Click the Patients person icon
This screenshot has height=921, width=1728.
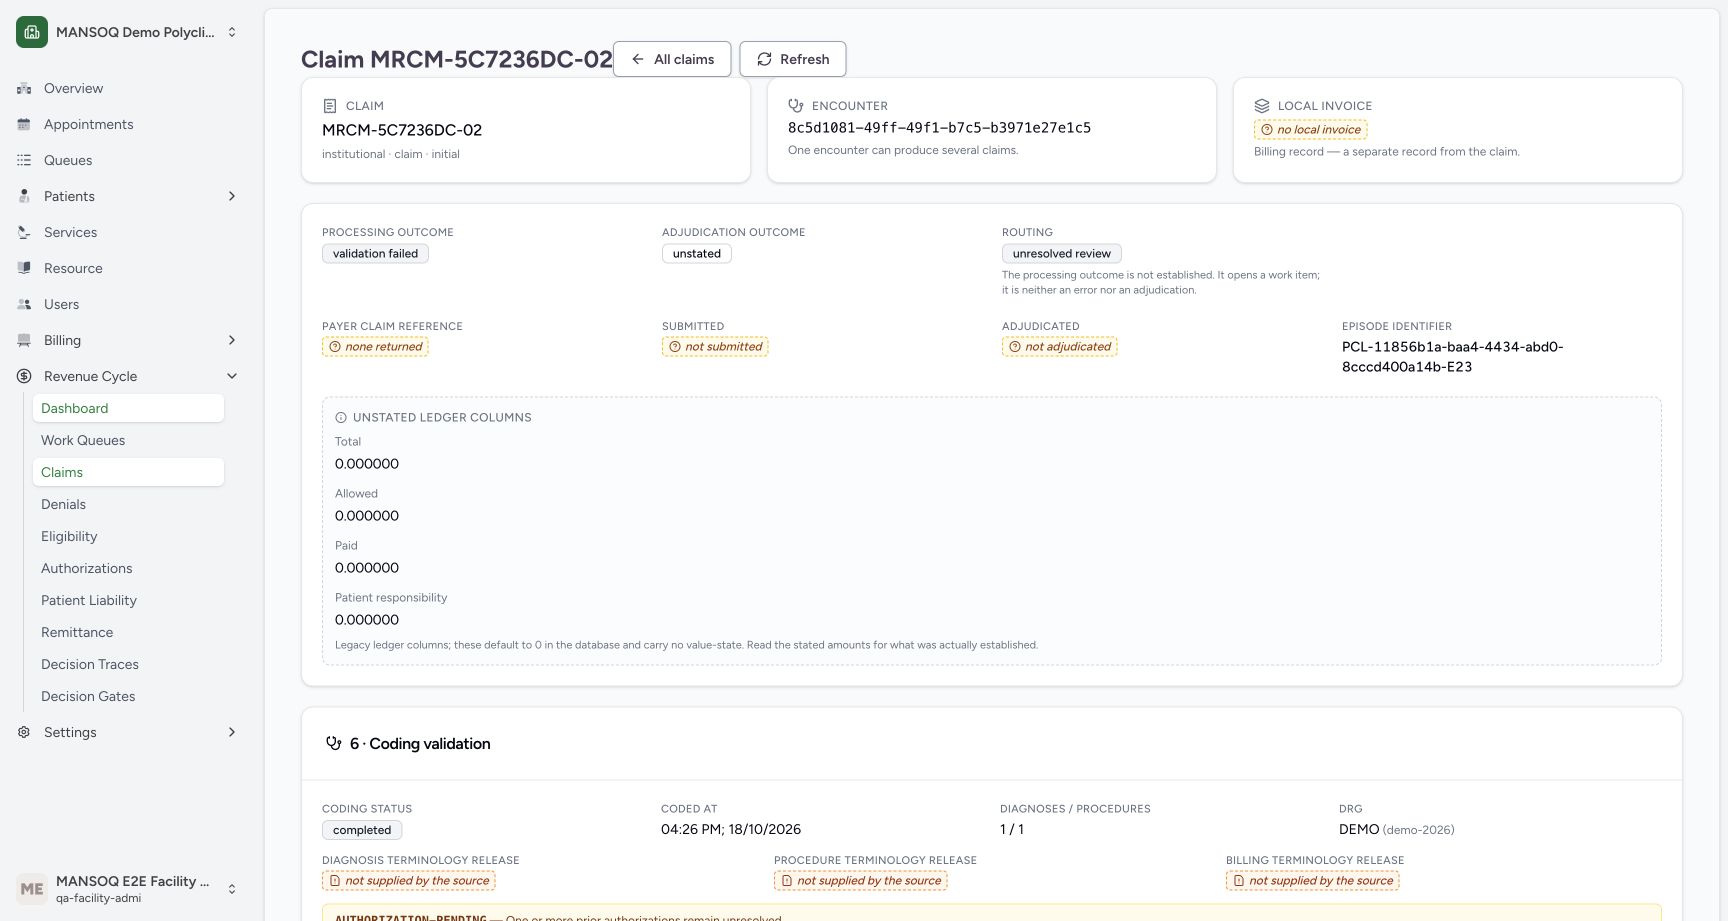point(24,196)
